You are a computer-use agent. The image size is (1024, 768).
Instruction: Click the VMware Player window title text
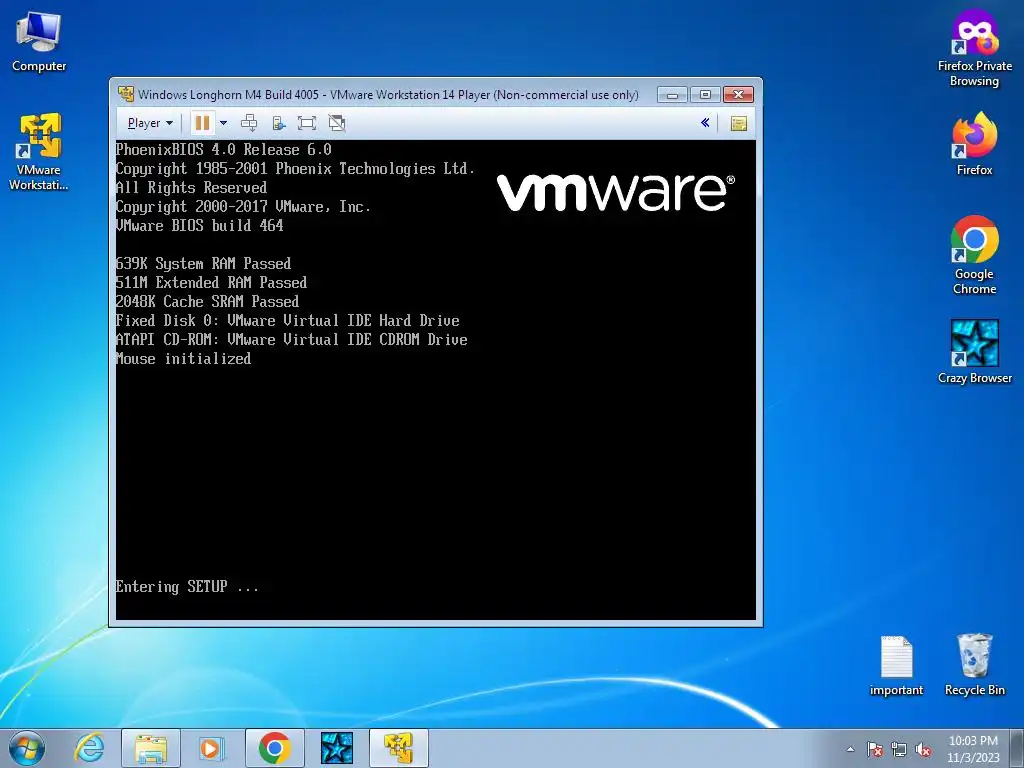[388, 95]
